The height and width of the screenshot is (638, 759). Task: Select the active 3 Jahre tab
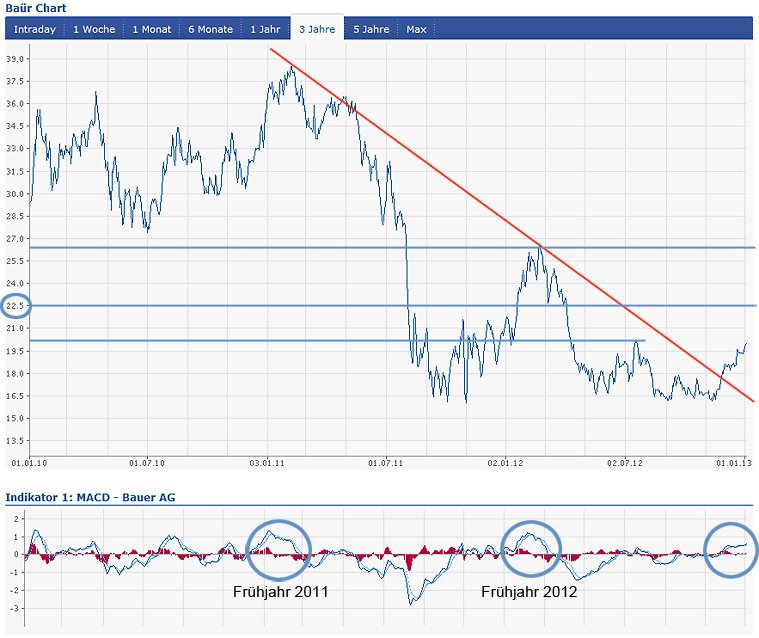point(317,29)
